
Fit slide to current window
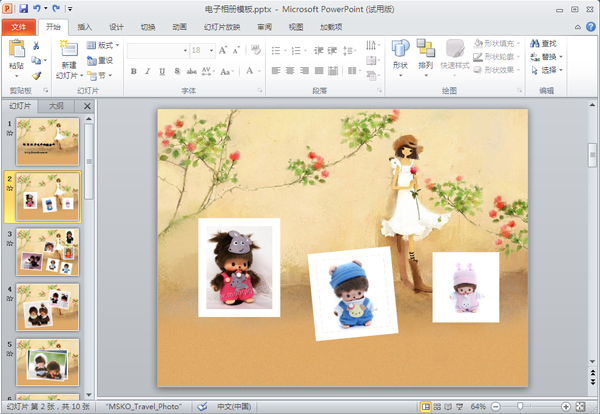580,406
